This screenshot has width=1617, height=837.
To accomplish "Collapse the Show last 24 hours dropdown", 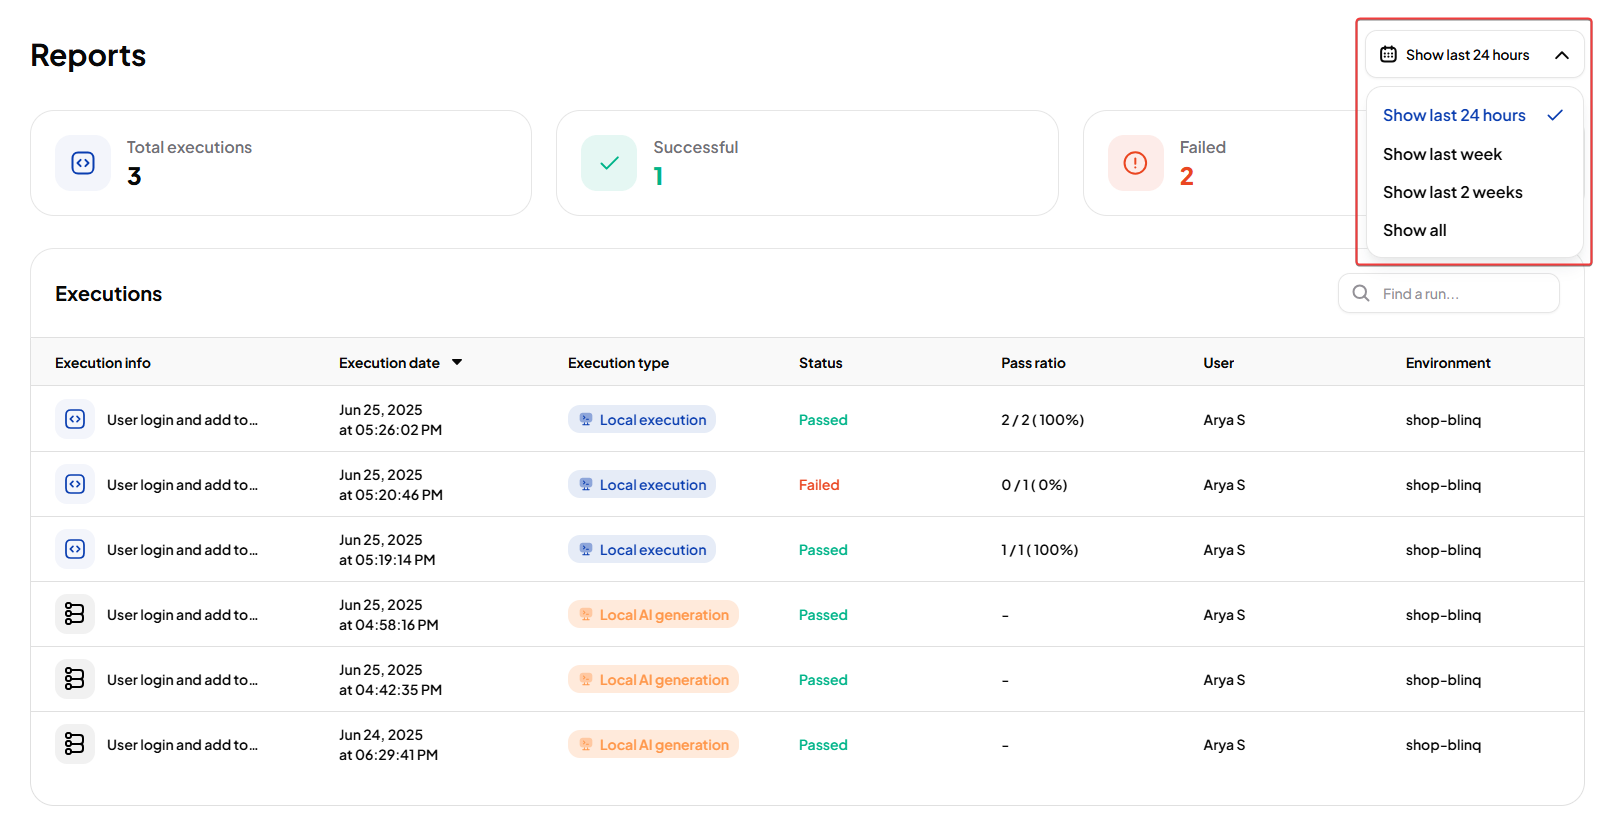I will [x=1561, y=55].
